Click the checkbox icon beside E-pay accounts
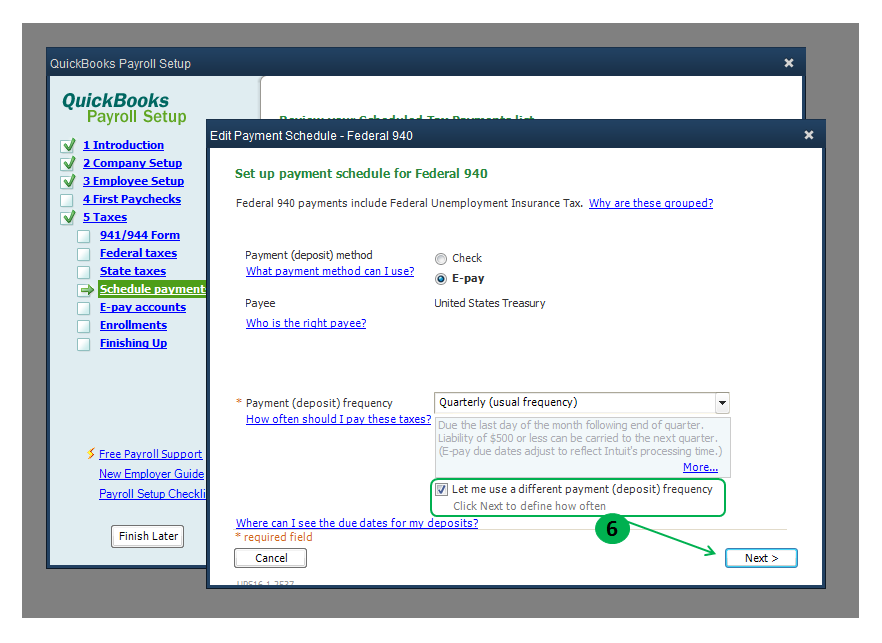 coord(84,308)
